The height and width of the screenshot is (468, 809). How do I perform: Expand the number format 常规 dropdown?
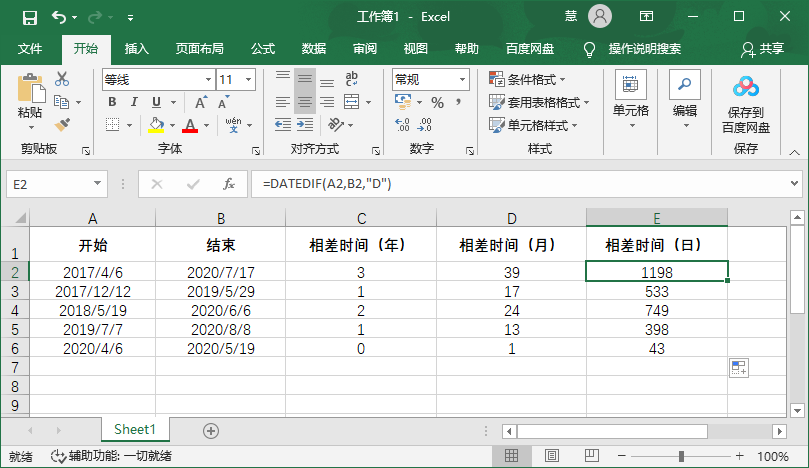point(462,79)
